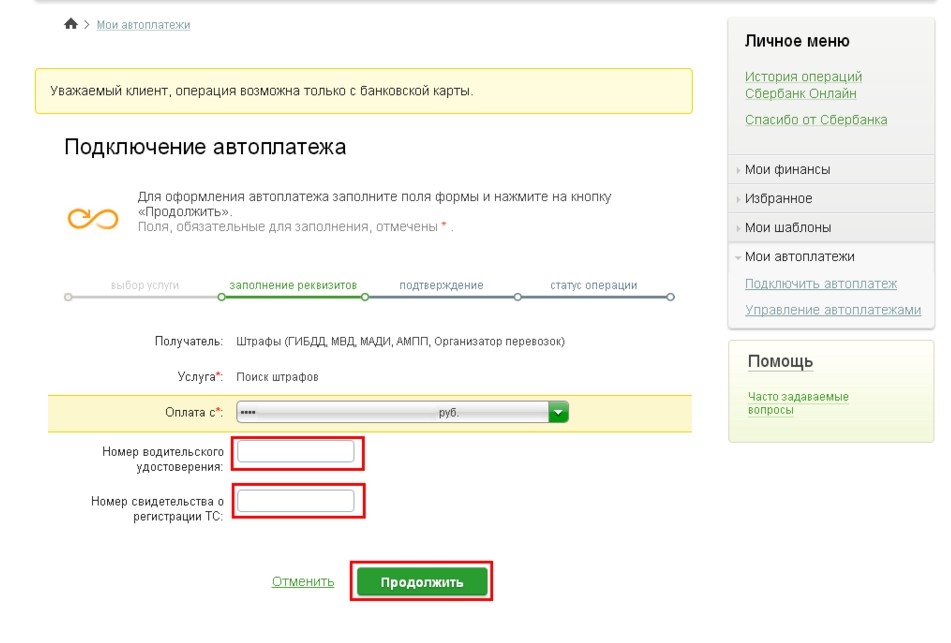Click the service value 'Поиск штрафов'
Image resolution: width=951 pixels, height=643 pixels.
tap(277, 377)
